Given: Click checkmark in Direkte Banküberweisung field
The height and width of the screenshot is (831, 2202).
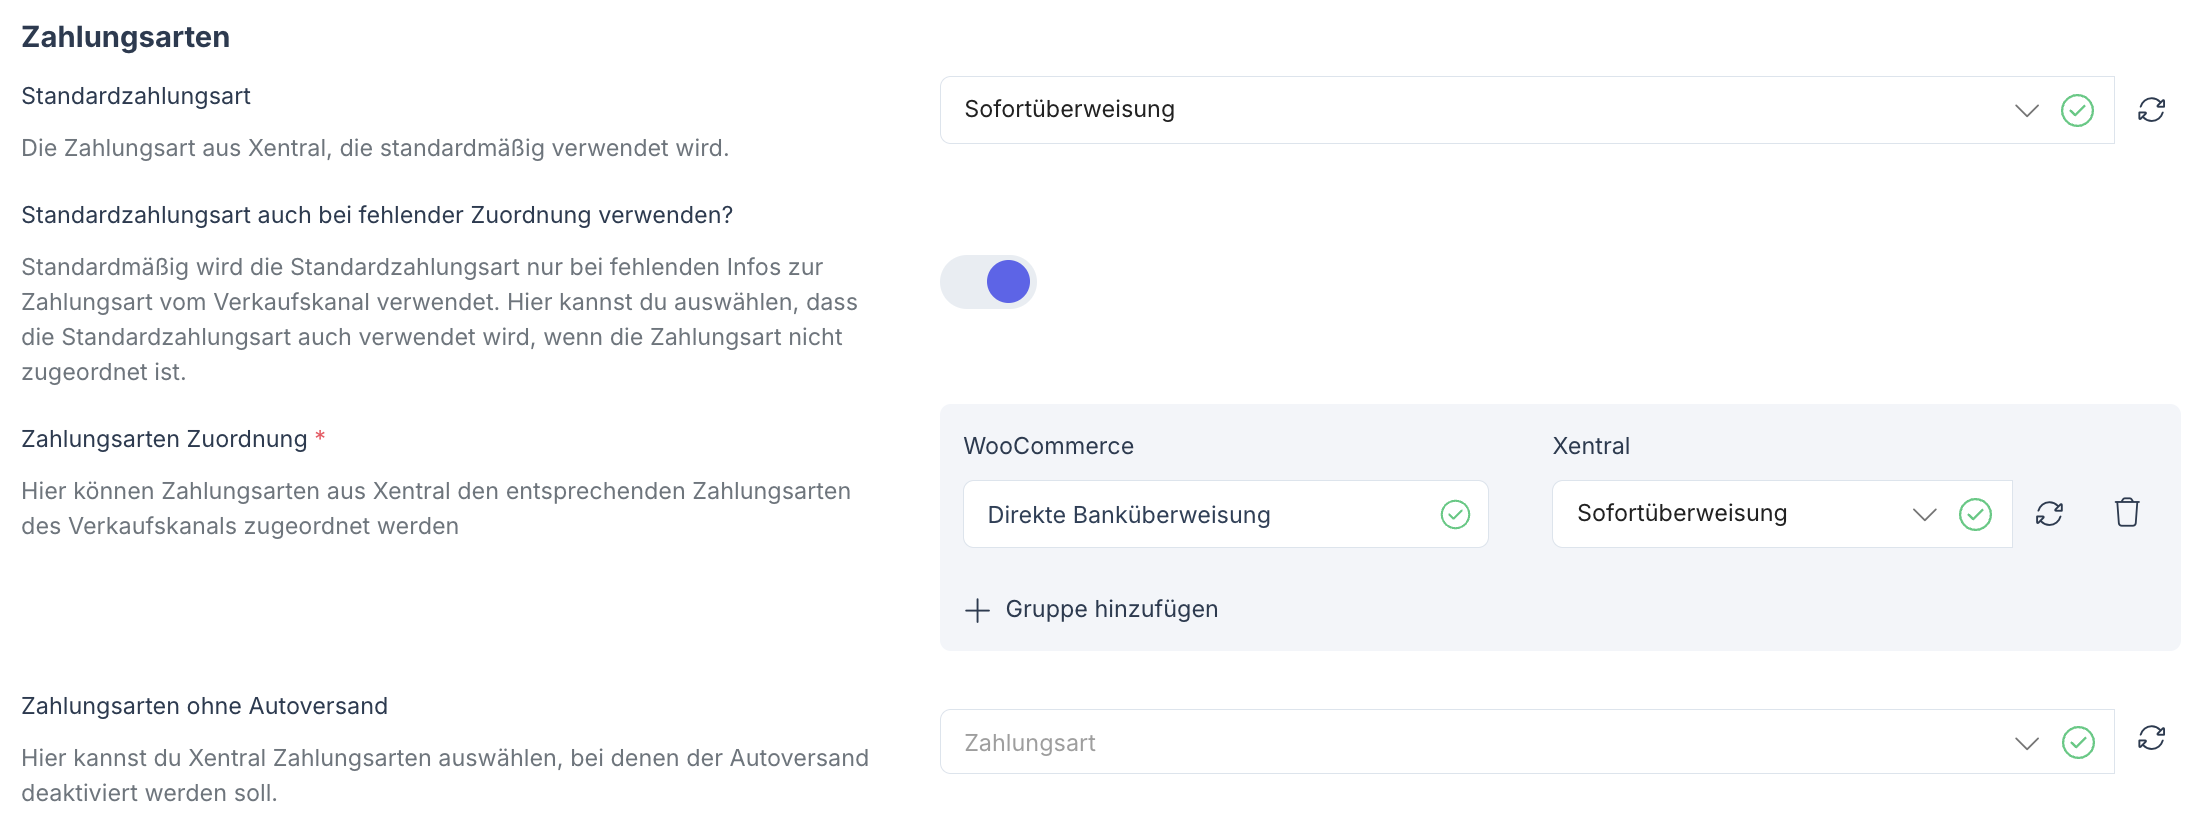Looking at the screenshot, I should (1455, 515).
